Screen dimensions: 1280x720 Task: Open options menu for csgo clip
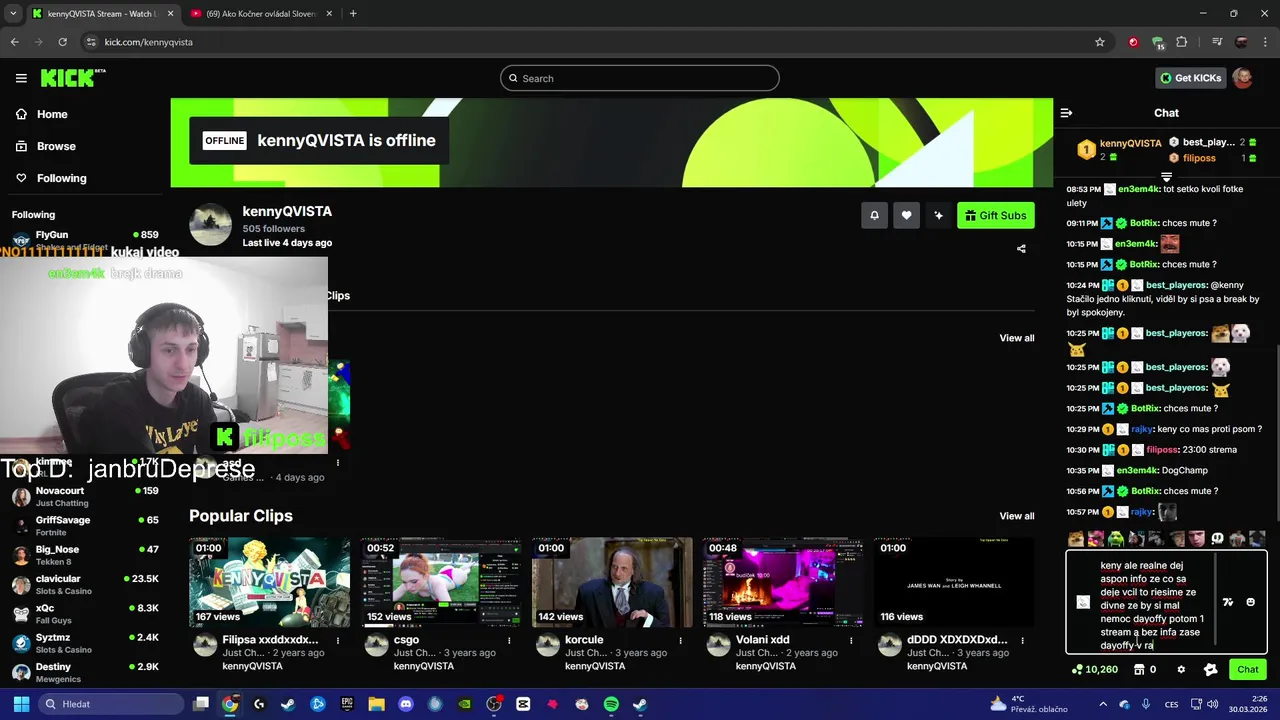(509, 640)
